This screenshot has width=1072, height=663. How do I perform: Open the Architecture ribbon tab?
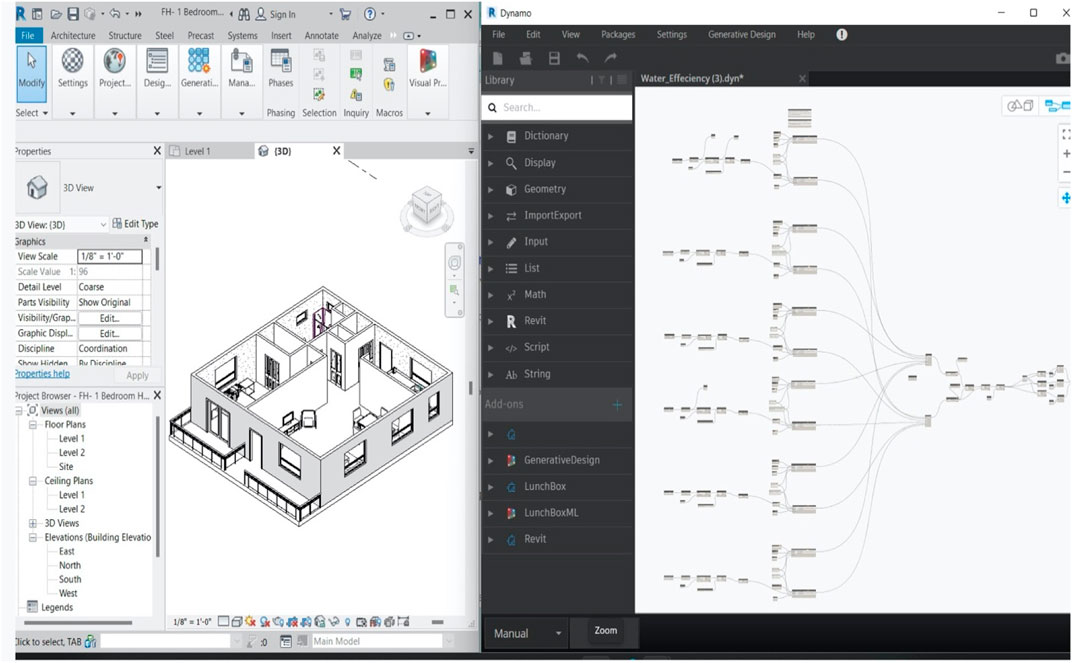point(72,36)
